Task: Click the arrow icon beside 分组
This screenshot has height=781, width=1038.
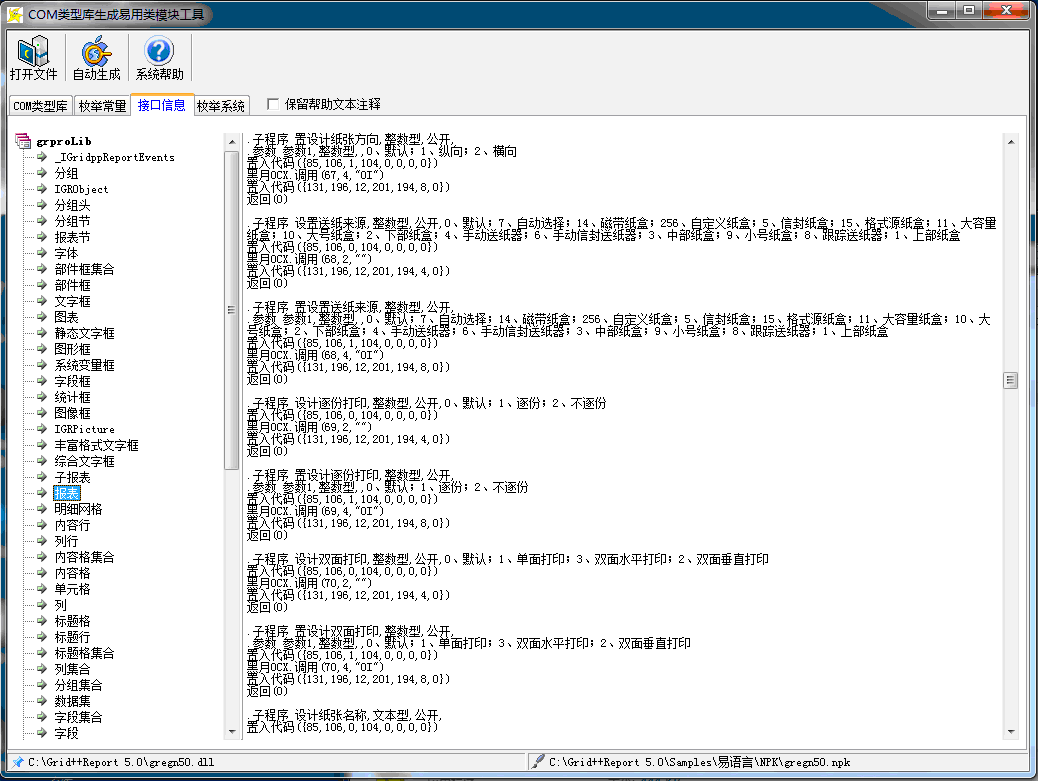Action: point(42,173)
